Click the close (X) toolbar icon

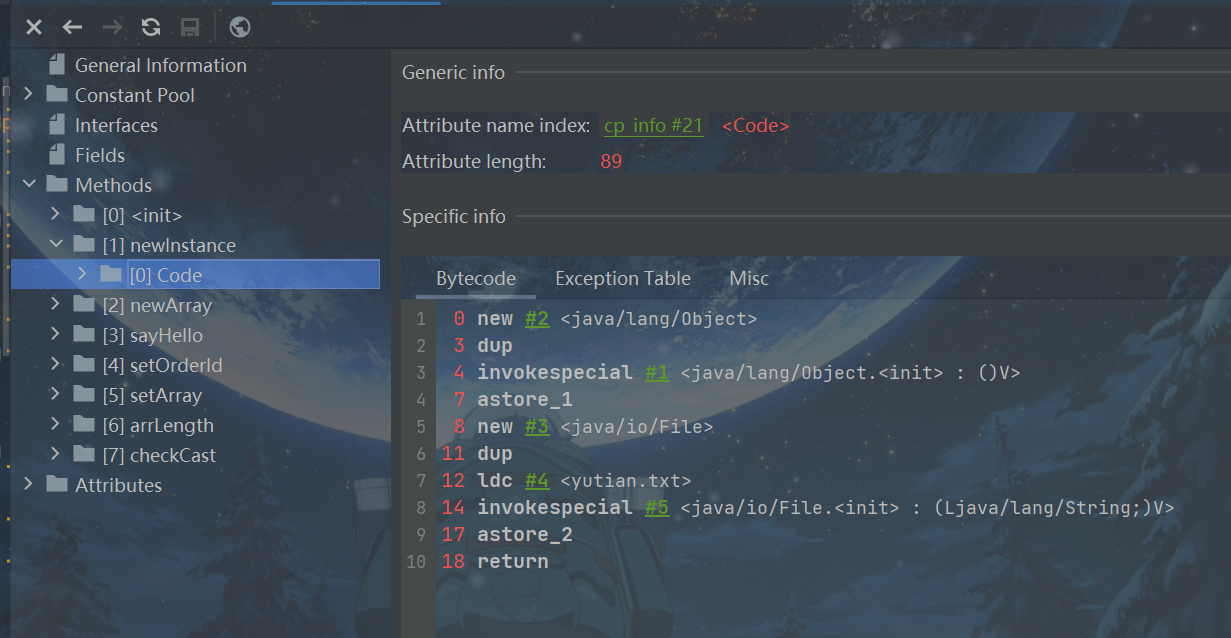[34, 27]
